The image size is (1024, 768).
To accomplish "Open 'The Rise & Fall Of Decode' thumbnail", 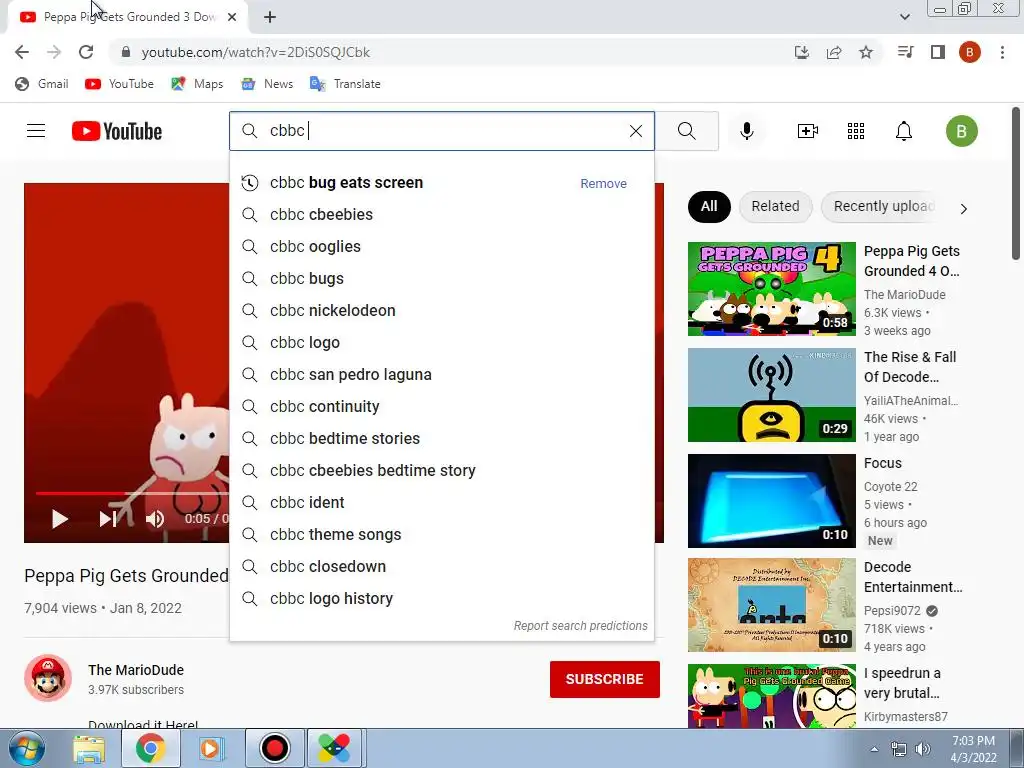I will click(771, 395).
